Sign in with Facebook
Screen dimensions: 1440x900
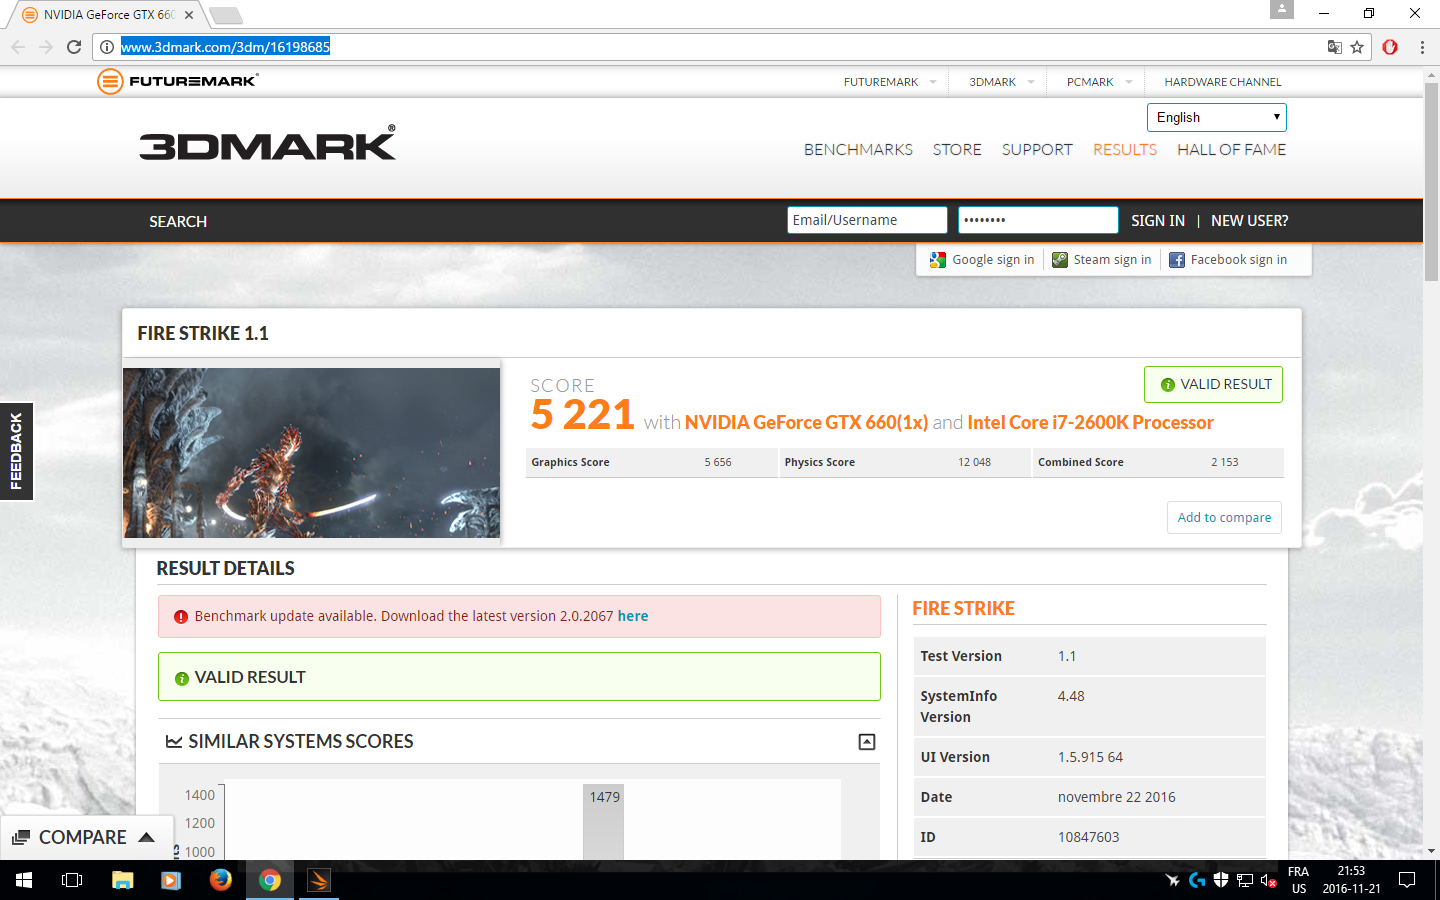coord(1228,260)
